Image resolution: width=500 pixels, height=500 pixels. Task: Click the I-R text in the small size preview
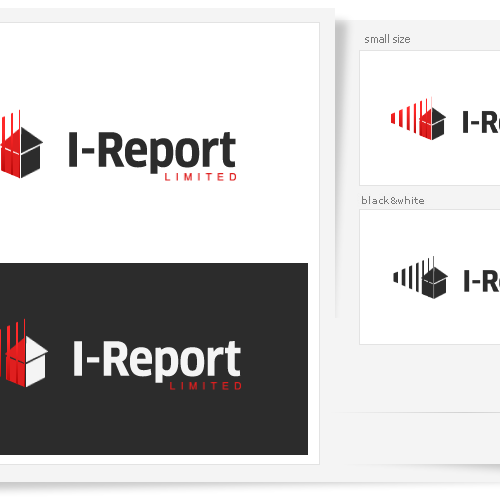point(481,122)
